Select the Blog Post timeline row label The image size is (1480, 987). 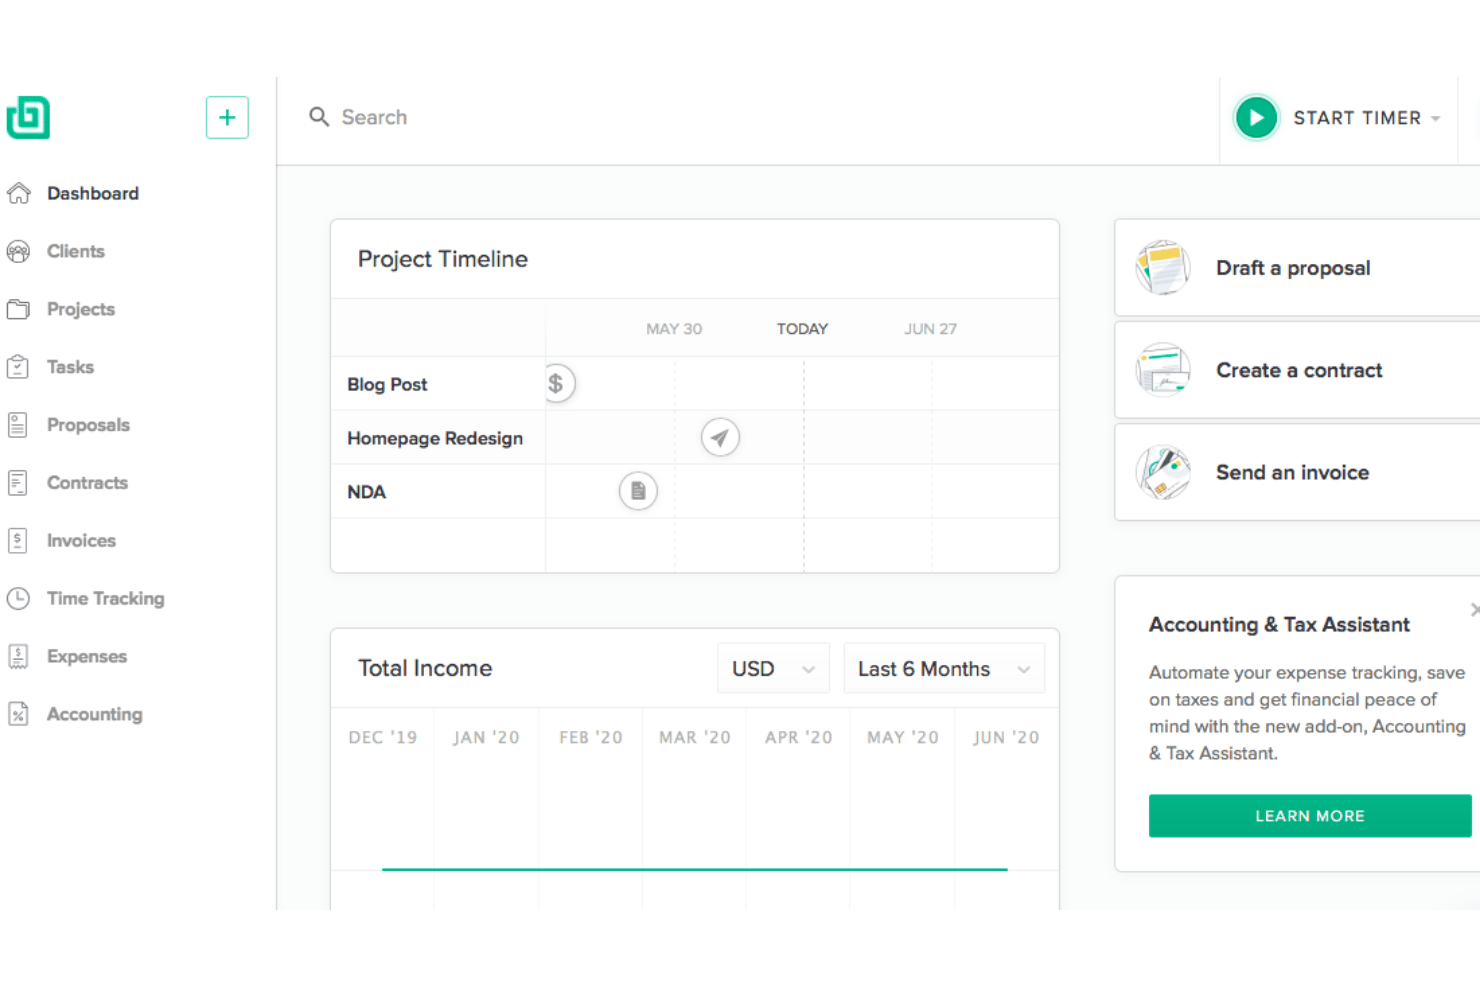point(387,384)
